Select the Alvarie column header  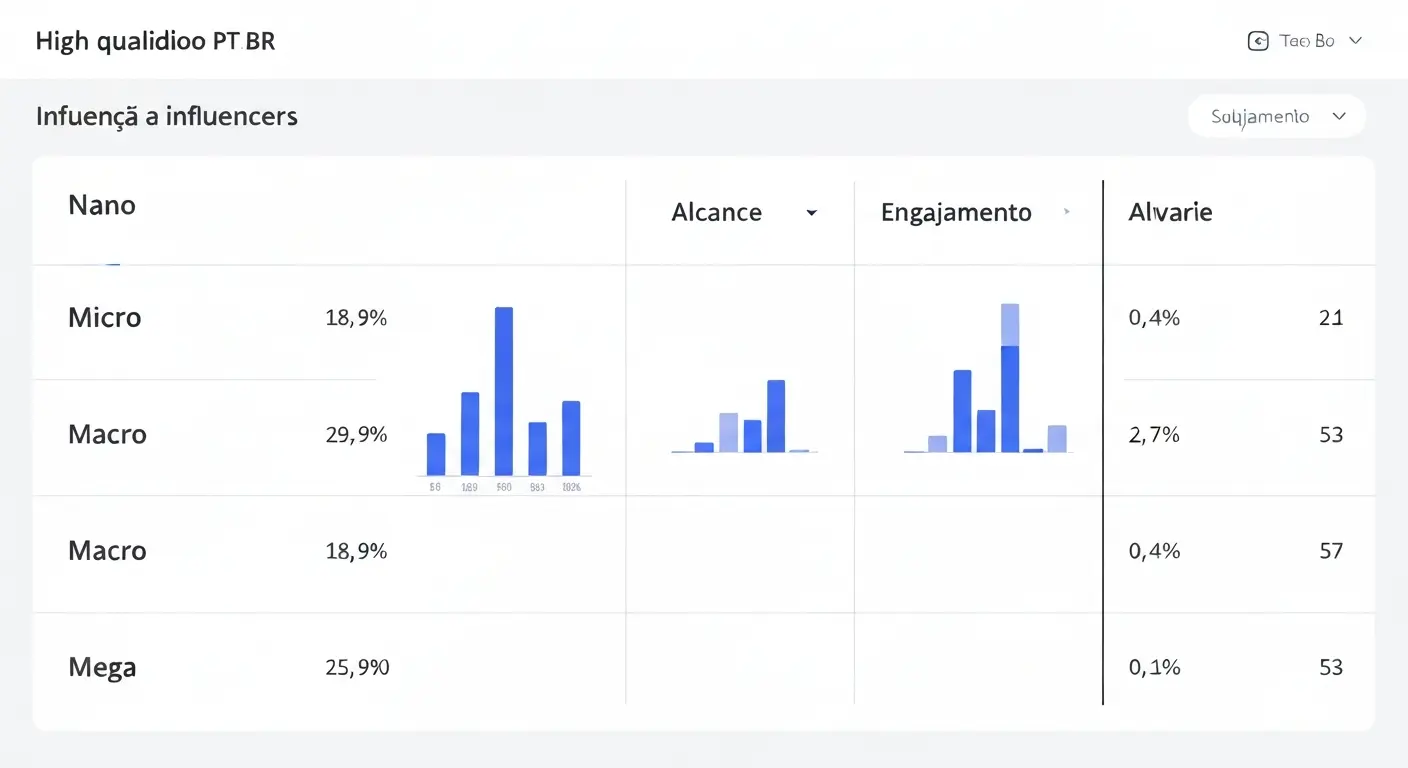[1170, 212]
